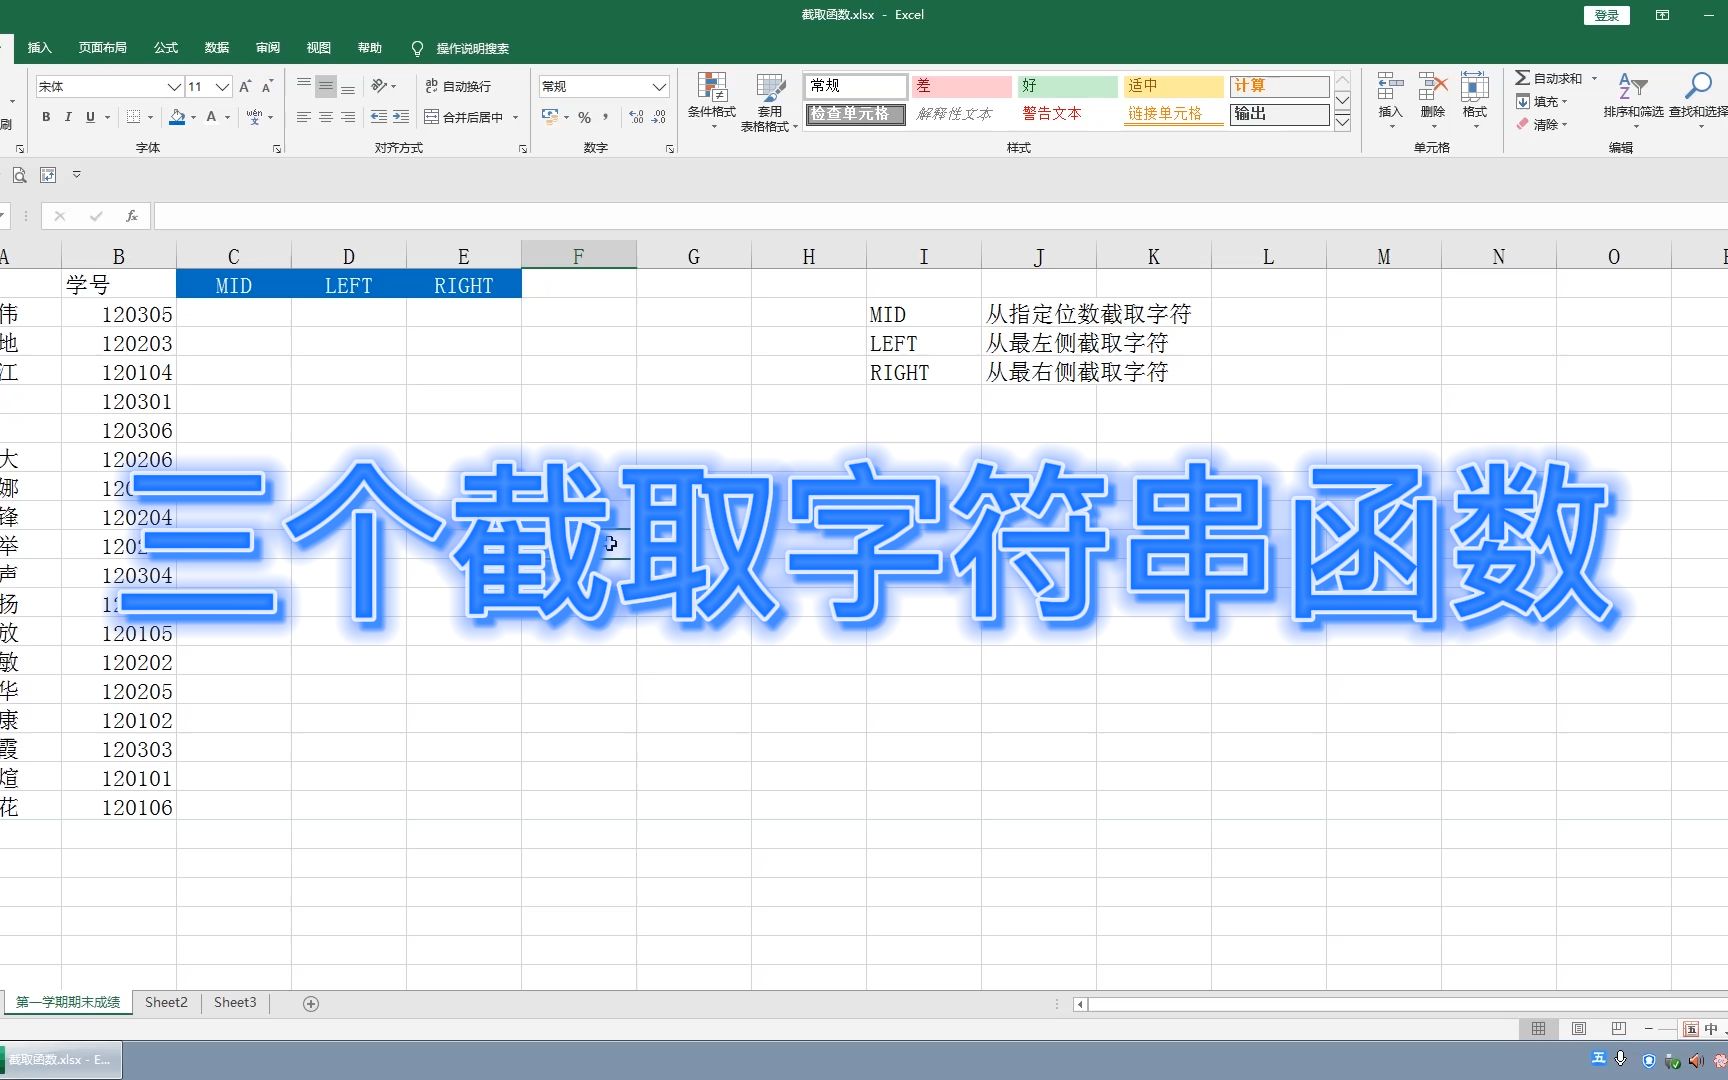The image size is (1728, 1080).
Task: Switch to Sheet2 tab
Action: tap(166, 1002)
